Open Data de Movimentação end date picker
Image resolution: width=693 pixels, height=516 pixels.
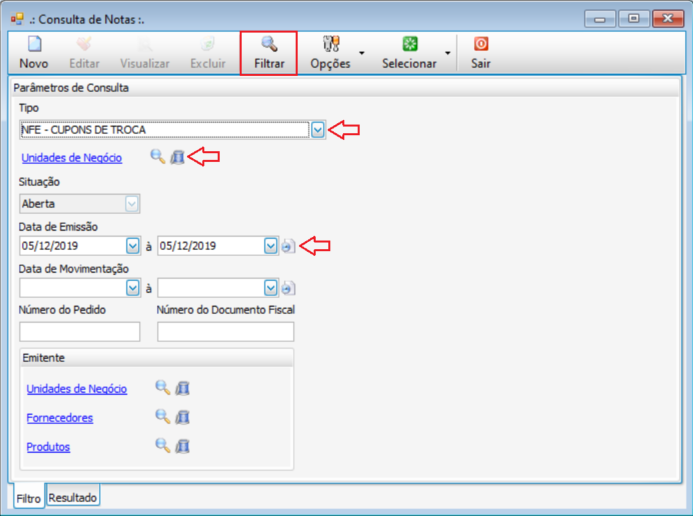[270, 288]
